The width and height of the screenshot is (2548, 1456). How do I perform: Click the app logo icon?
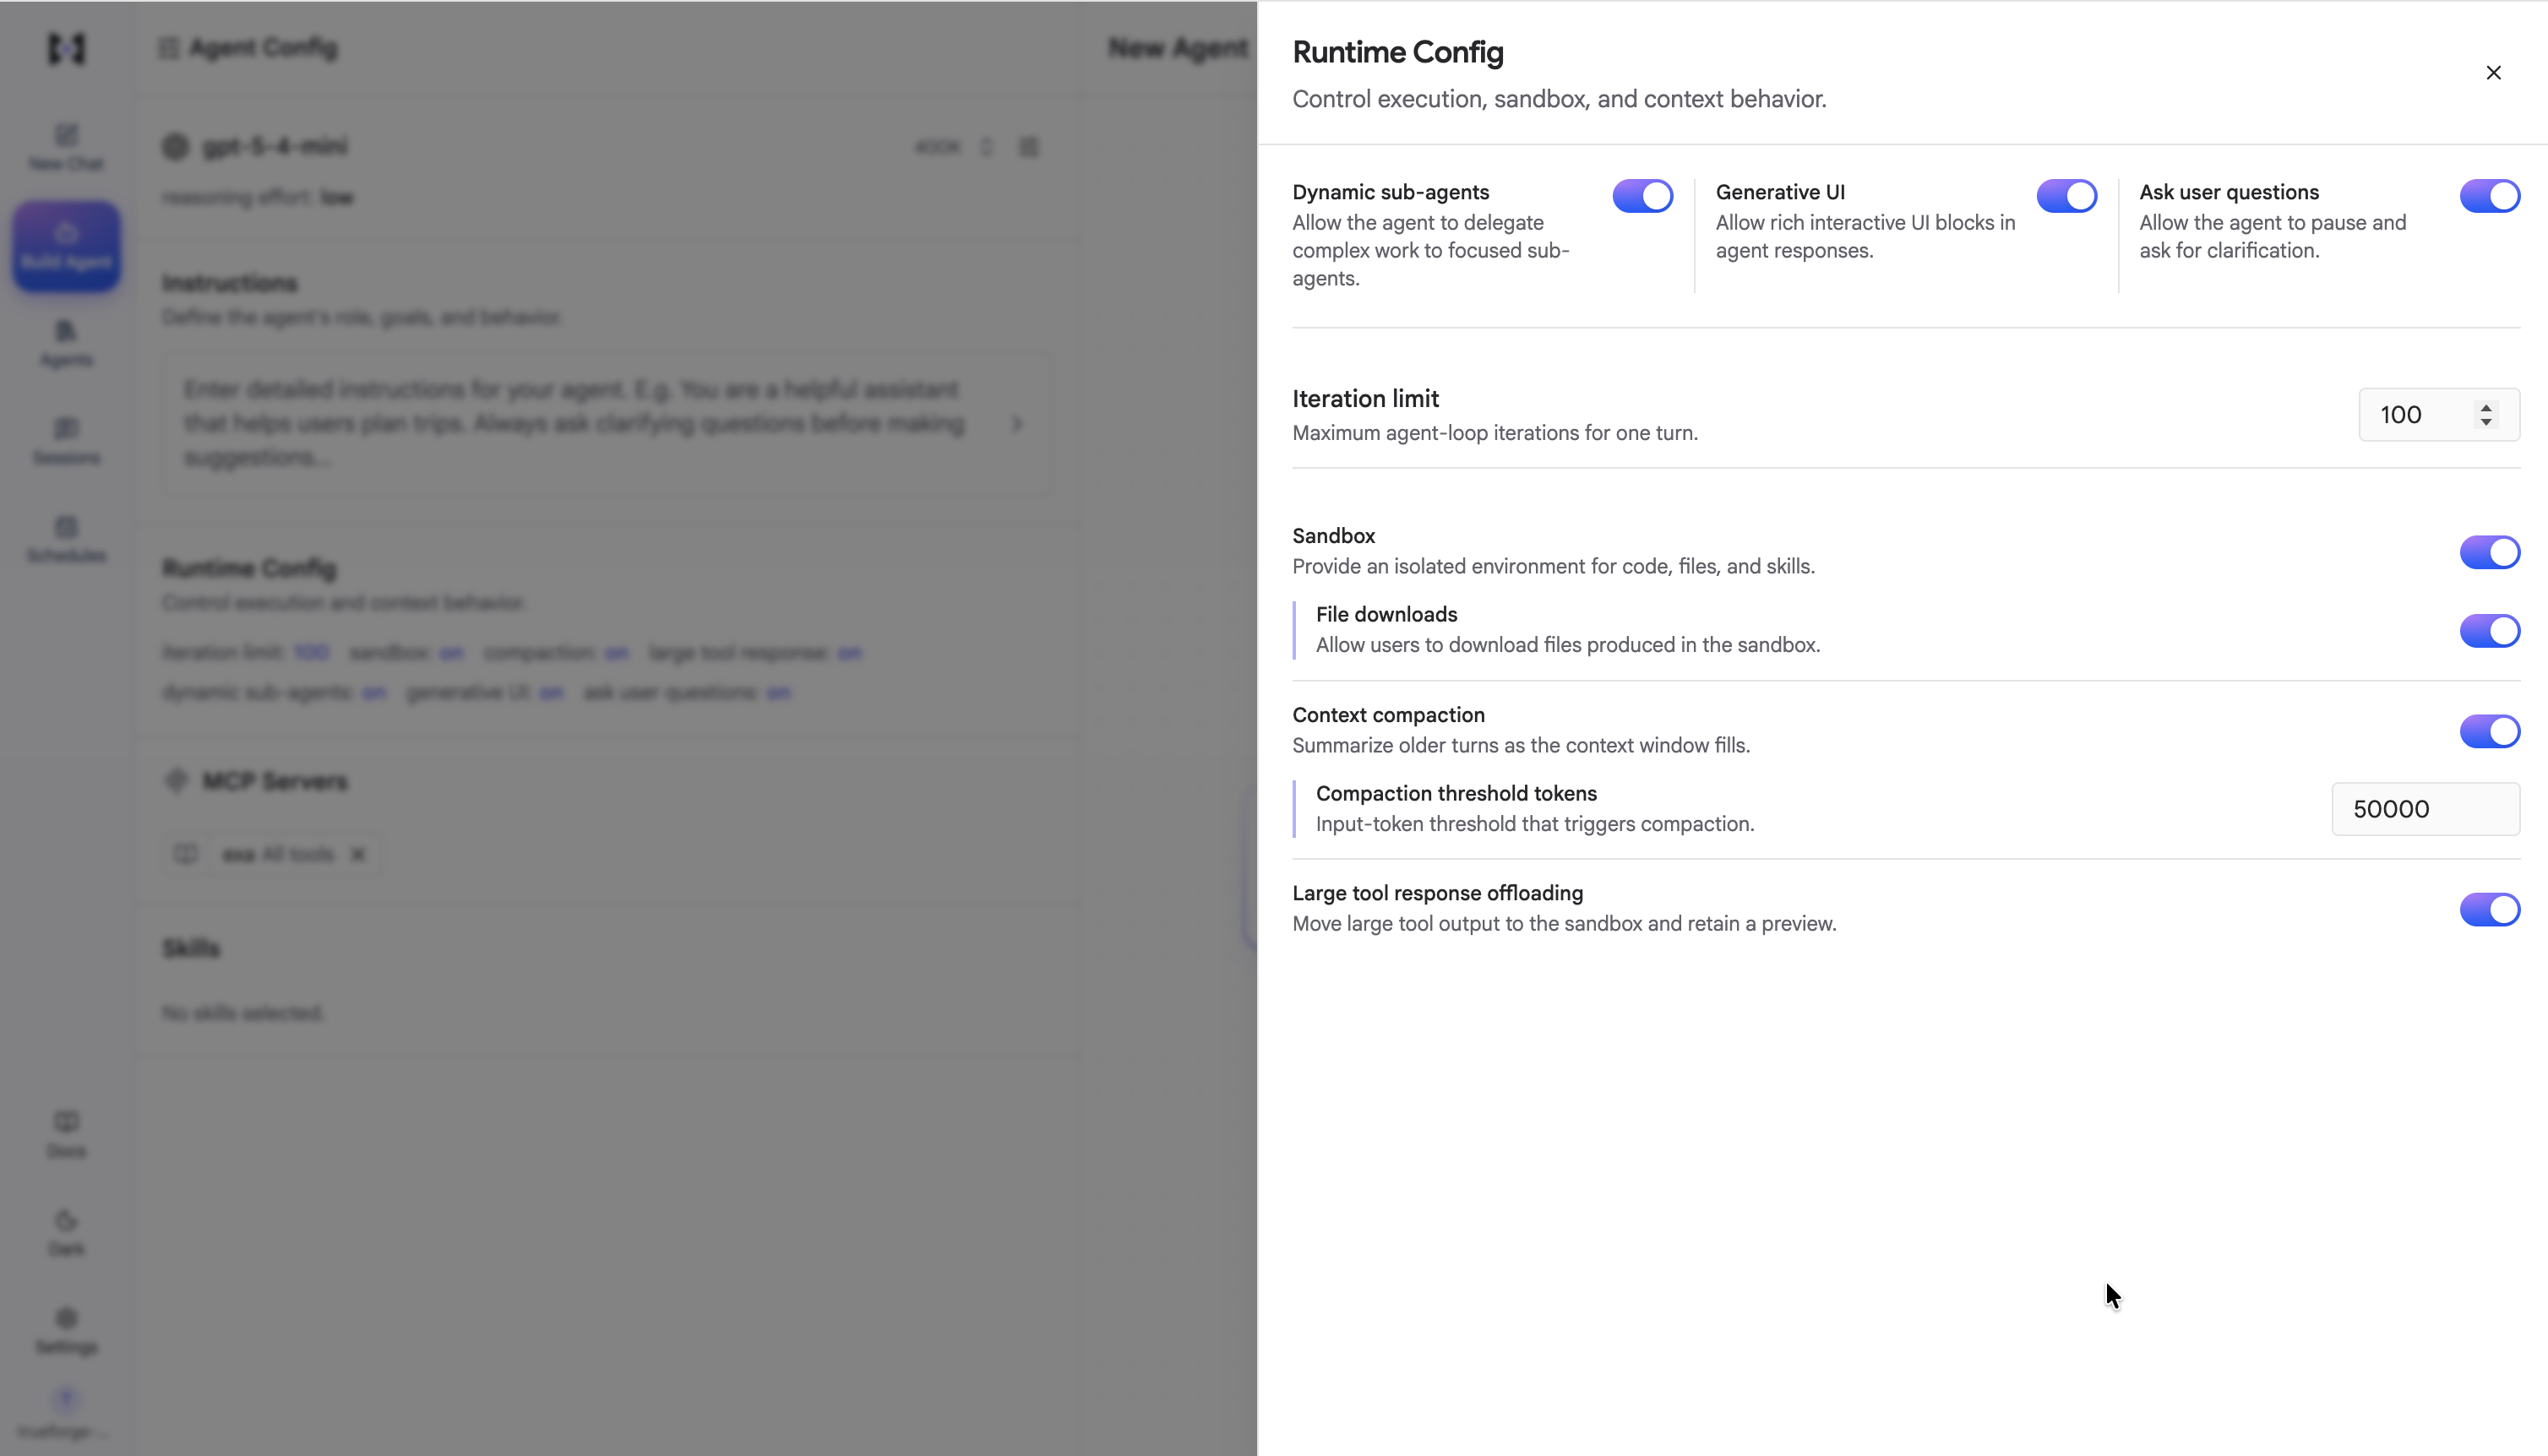[66, 48]
